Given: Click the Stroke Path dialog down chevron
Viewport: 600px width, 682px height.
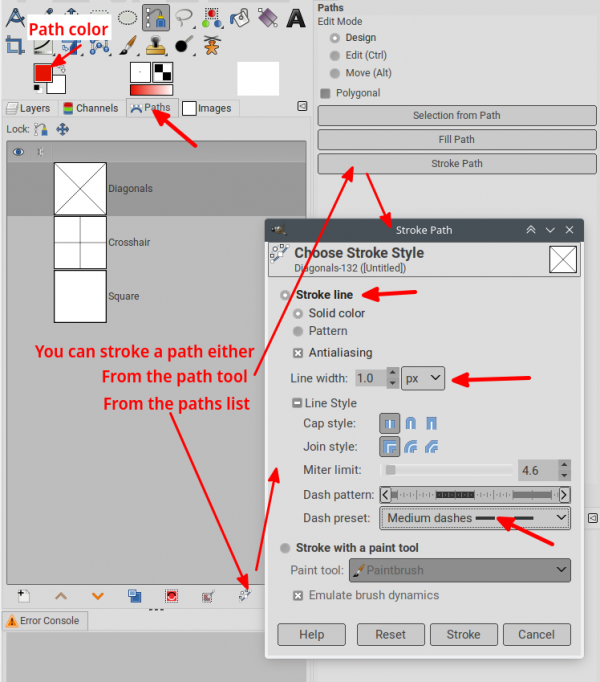Looking at the screenshot, I should pos(550,230).
